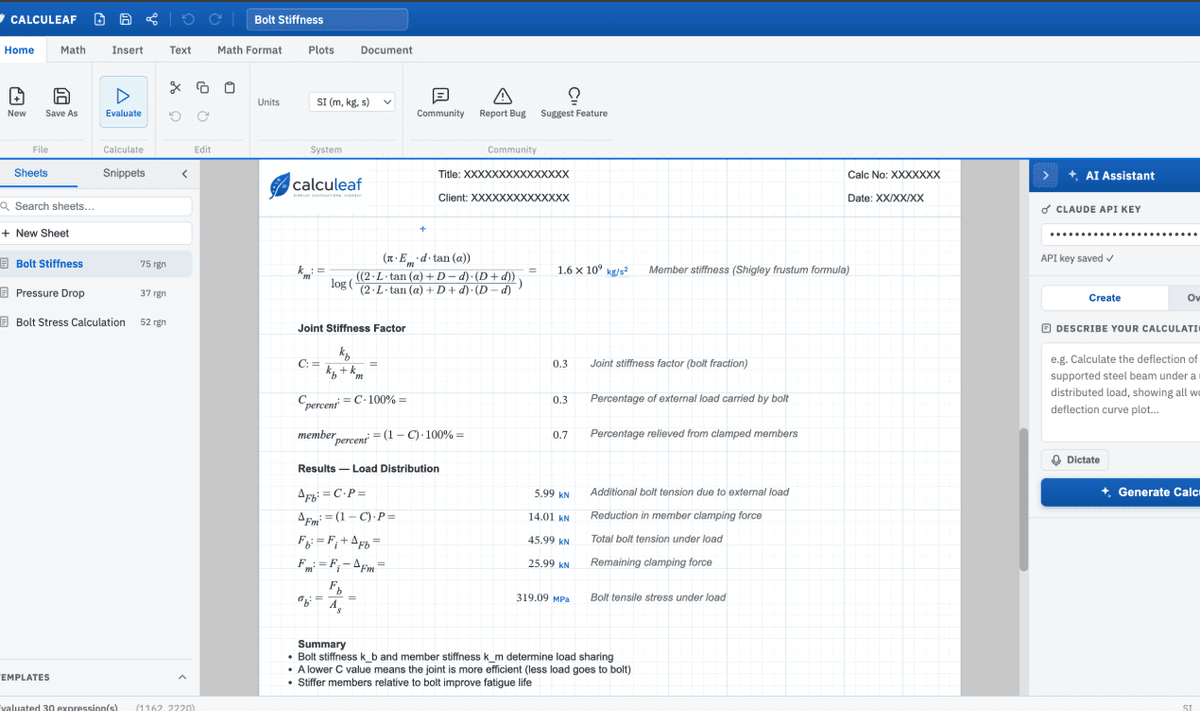
Task: Select the Snippets sidebar tab
Action: pyautogui.click(x=124, y=173)
